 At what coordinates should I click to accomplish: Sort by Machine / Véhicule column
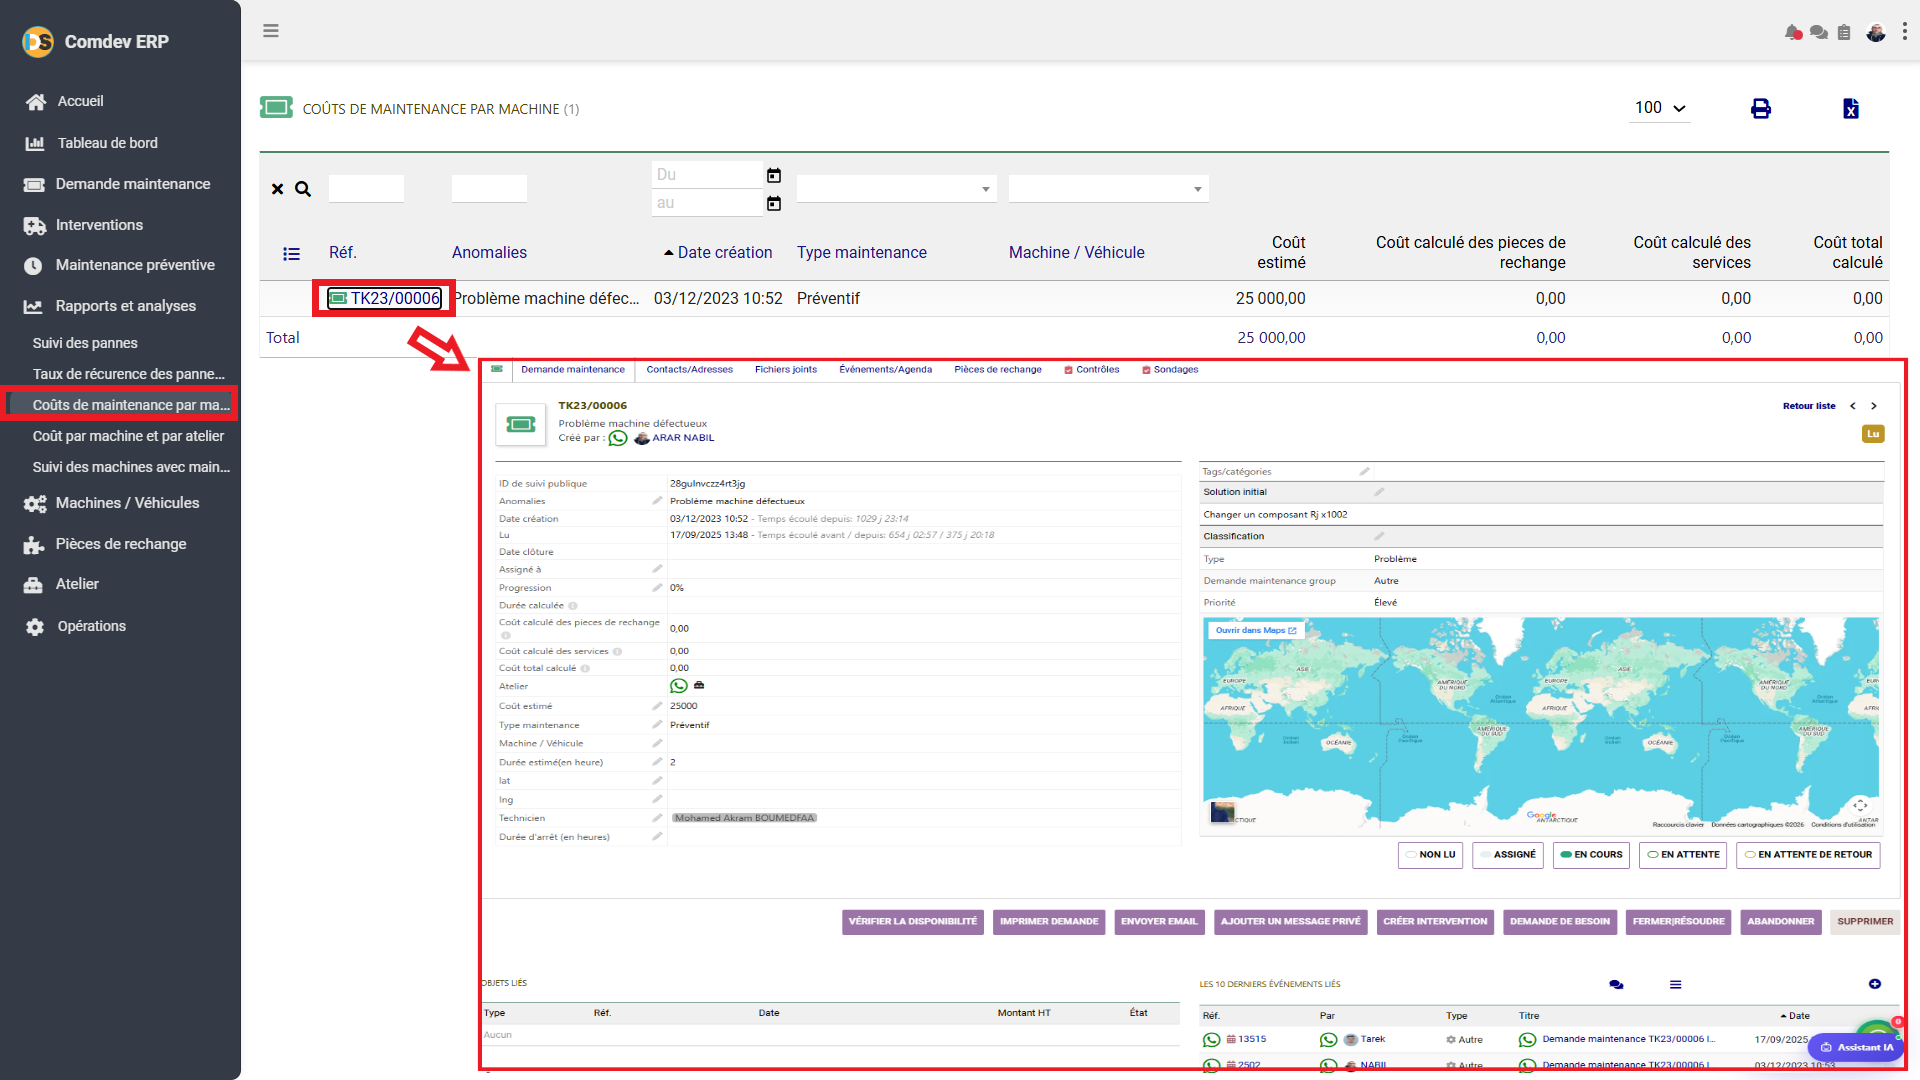click(x=1077, y=253)
